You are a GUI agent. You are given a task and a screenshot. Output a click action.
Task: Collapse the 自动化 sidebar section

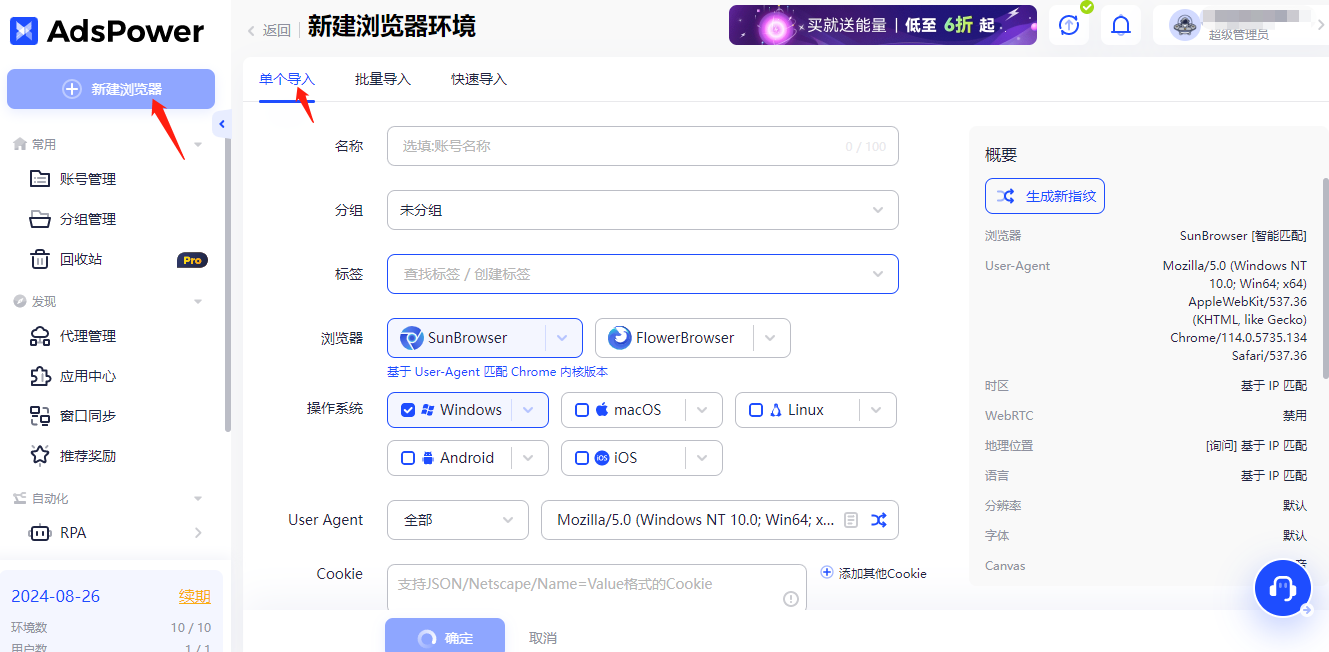pos(198,499)
